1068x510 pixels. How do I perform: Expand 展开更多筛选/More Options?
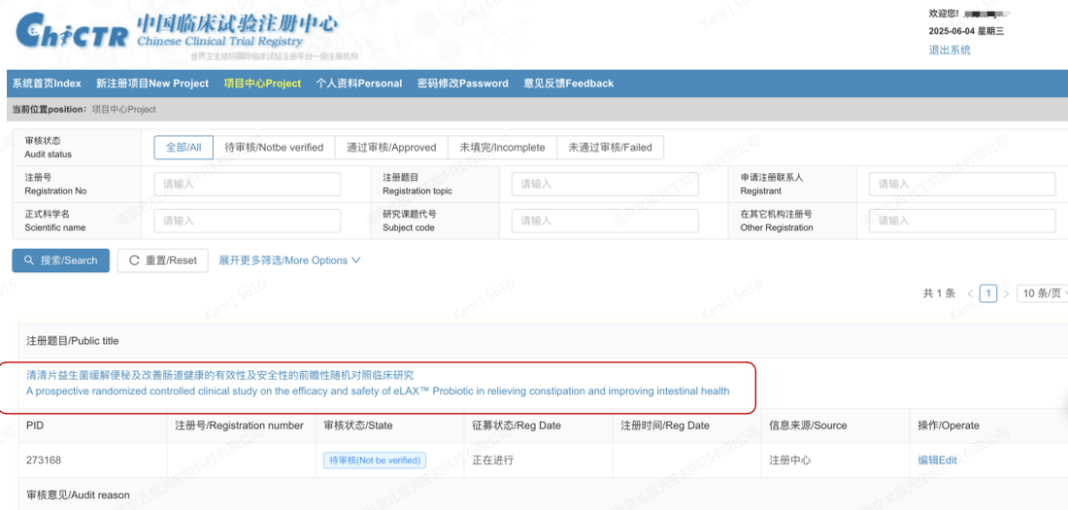point(289,261)
